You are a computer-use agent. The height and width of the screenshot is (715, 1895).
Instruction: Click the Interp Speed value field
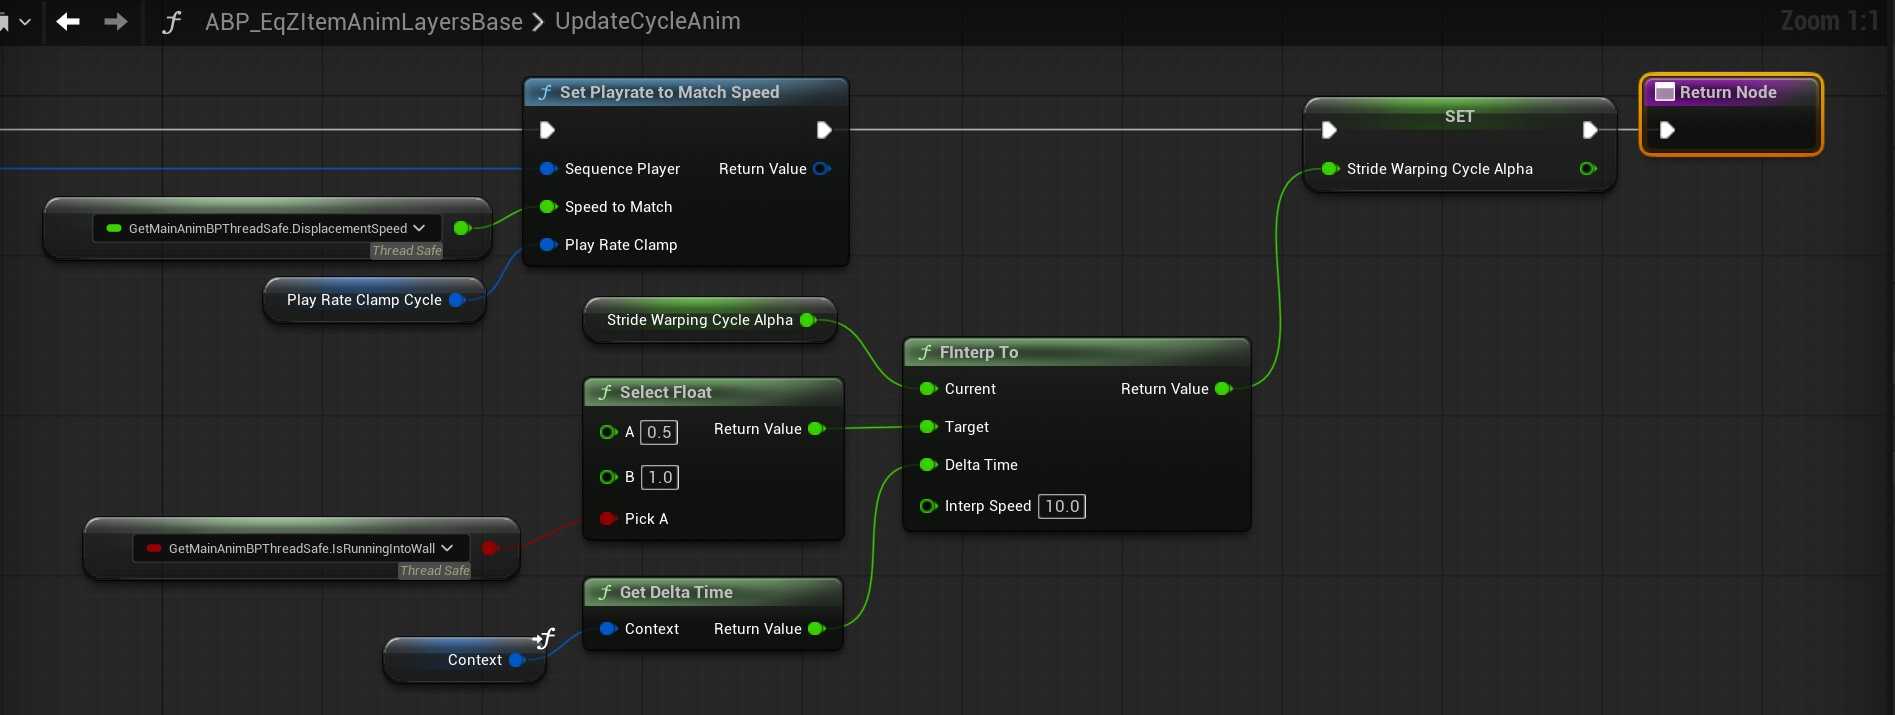(1061, 506)
